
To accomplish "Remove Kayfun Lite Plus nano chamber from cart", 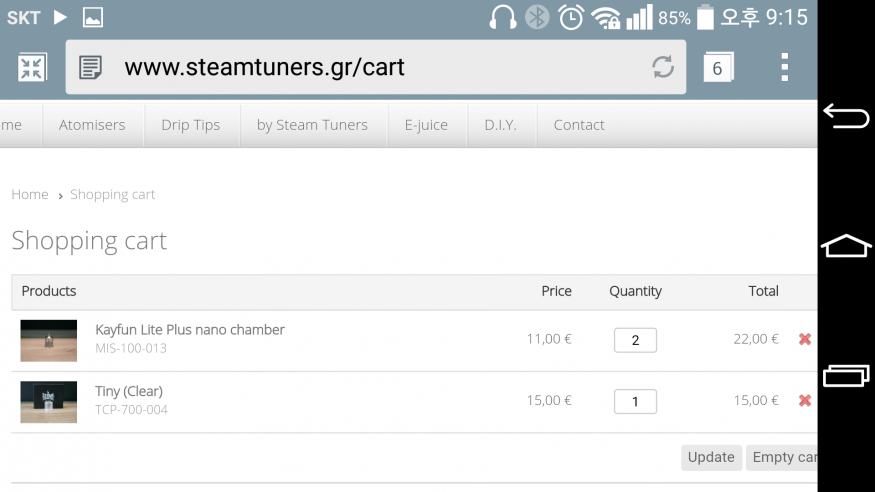I will 805,339.
